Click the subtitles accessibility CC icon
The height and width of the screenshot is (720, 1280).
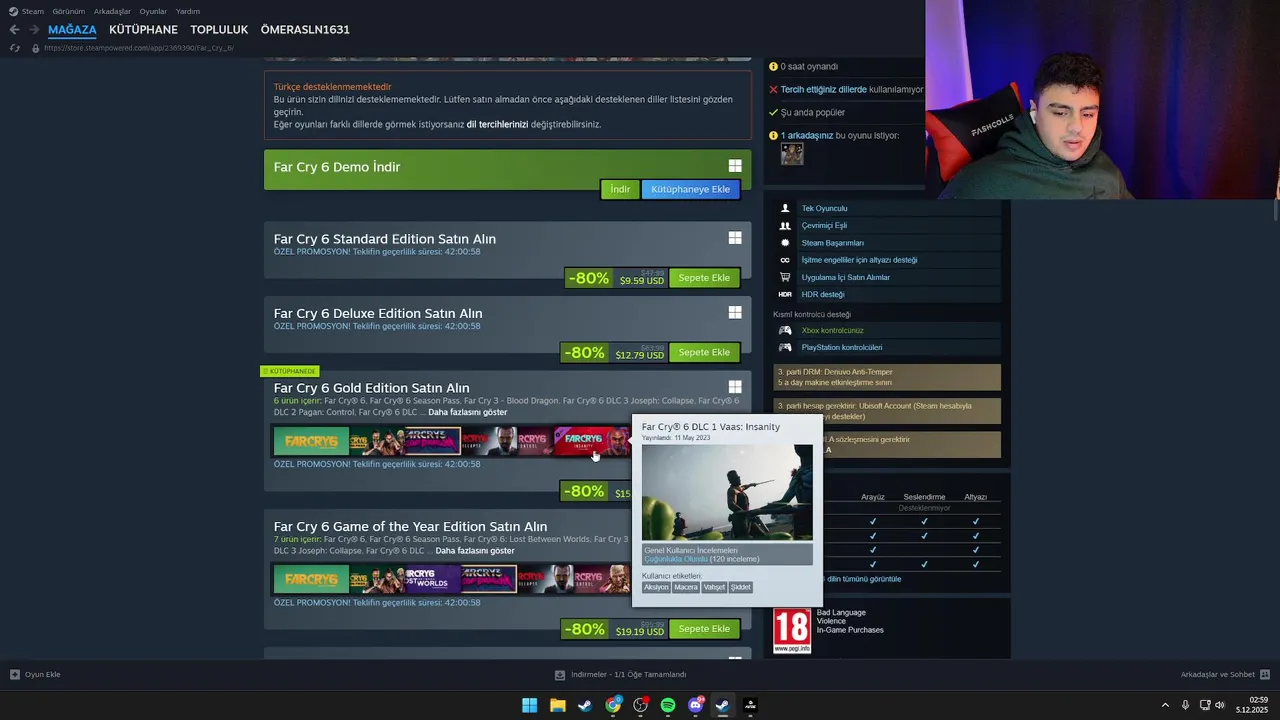pyautogui.click(x=785, y=260)
